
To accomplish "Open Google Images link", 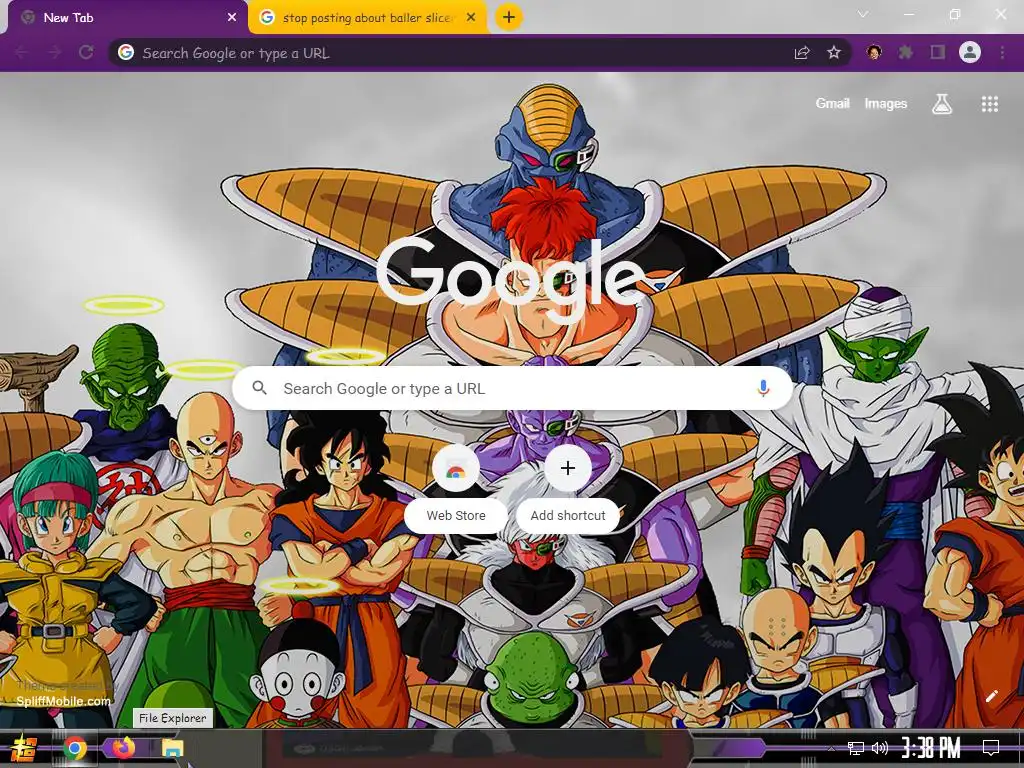I will (x=886, y=103).
